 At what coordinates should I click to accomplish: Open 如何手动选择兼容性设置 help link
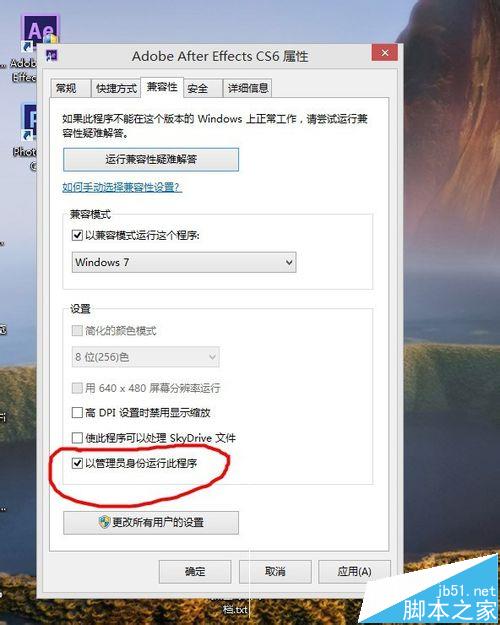[122, 187]
